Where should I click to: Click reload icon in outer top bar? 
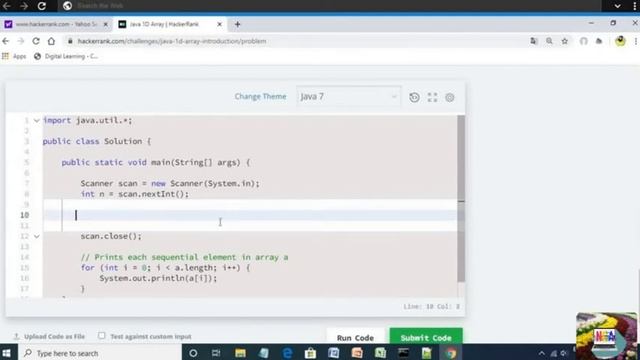coord(42,6)
